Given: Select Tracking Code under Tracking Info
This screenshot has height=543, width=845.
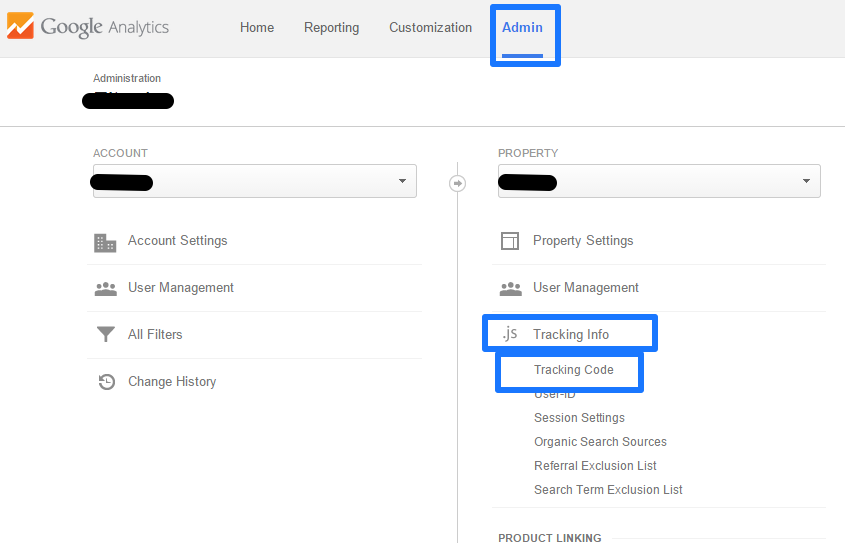Looking at the screenshot, I should pos(574,370).
